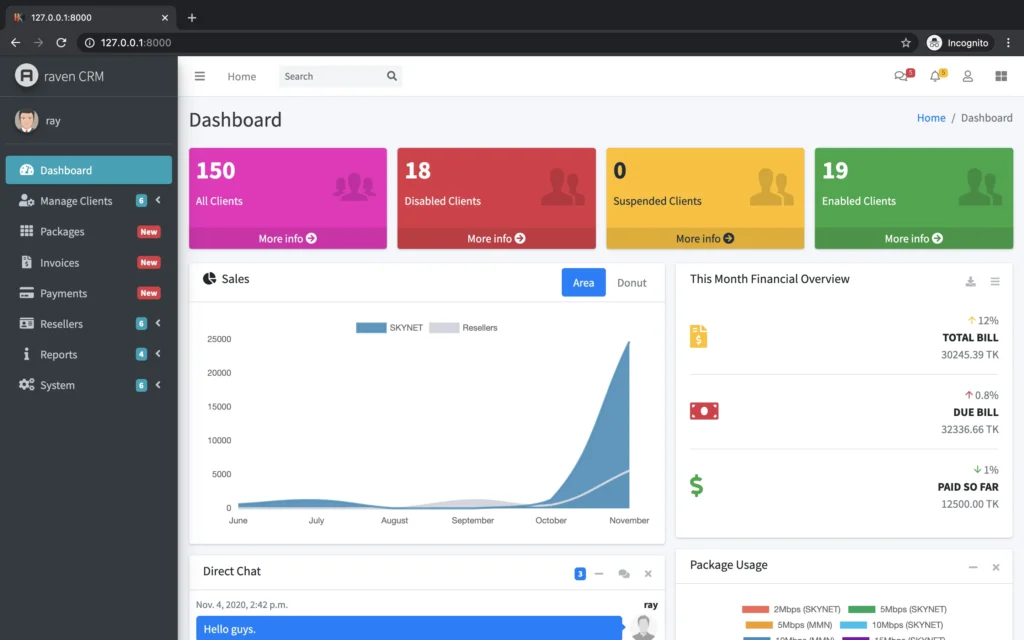Screen dimensions: 1024x640
Task: Close the Direct Chat card
Action: tap(648, 573)
